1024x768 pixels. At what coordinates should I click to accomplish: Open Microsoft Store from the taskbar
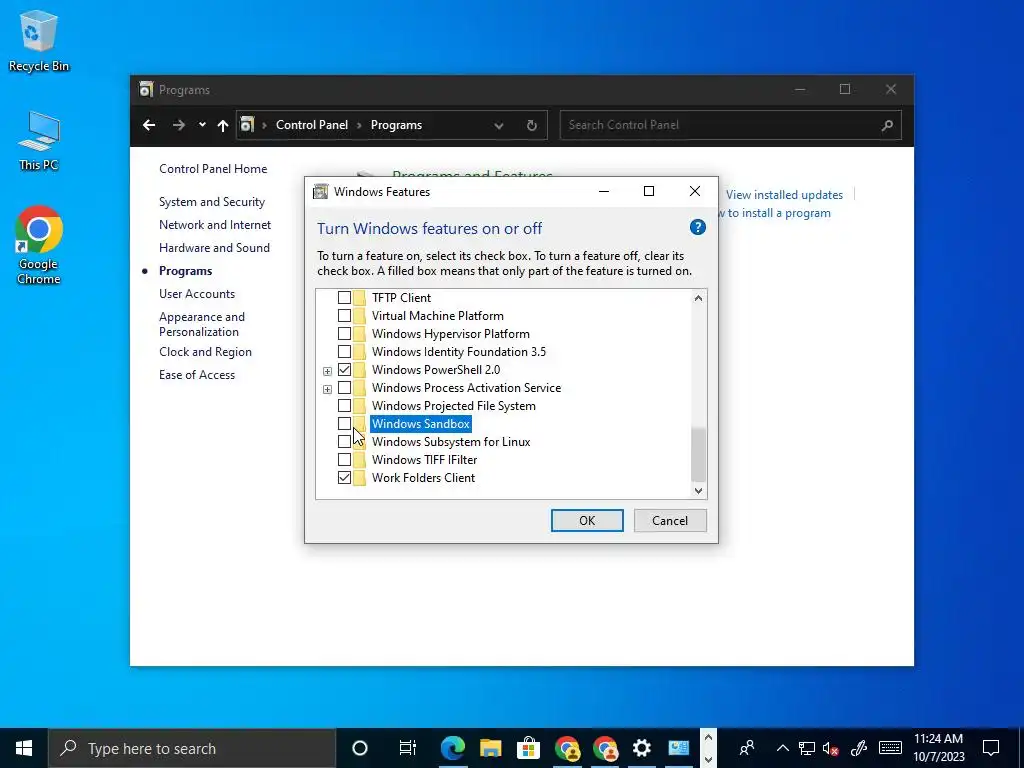pyautogui.click(x=528, y=748)
